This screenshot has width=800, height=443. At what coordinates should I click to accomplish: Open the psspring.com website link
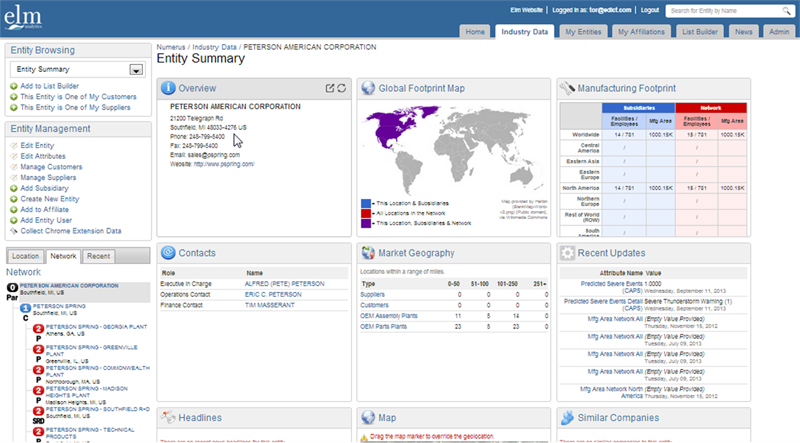click(224, 164)
